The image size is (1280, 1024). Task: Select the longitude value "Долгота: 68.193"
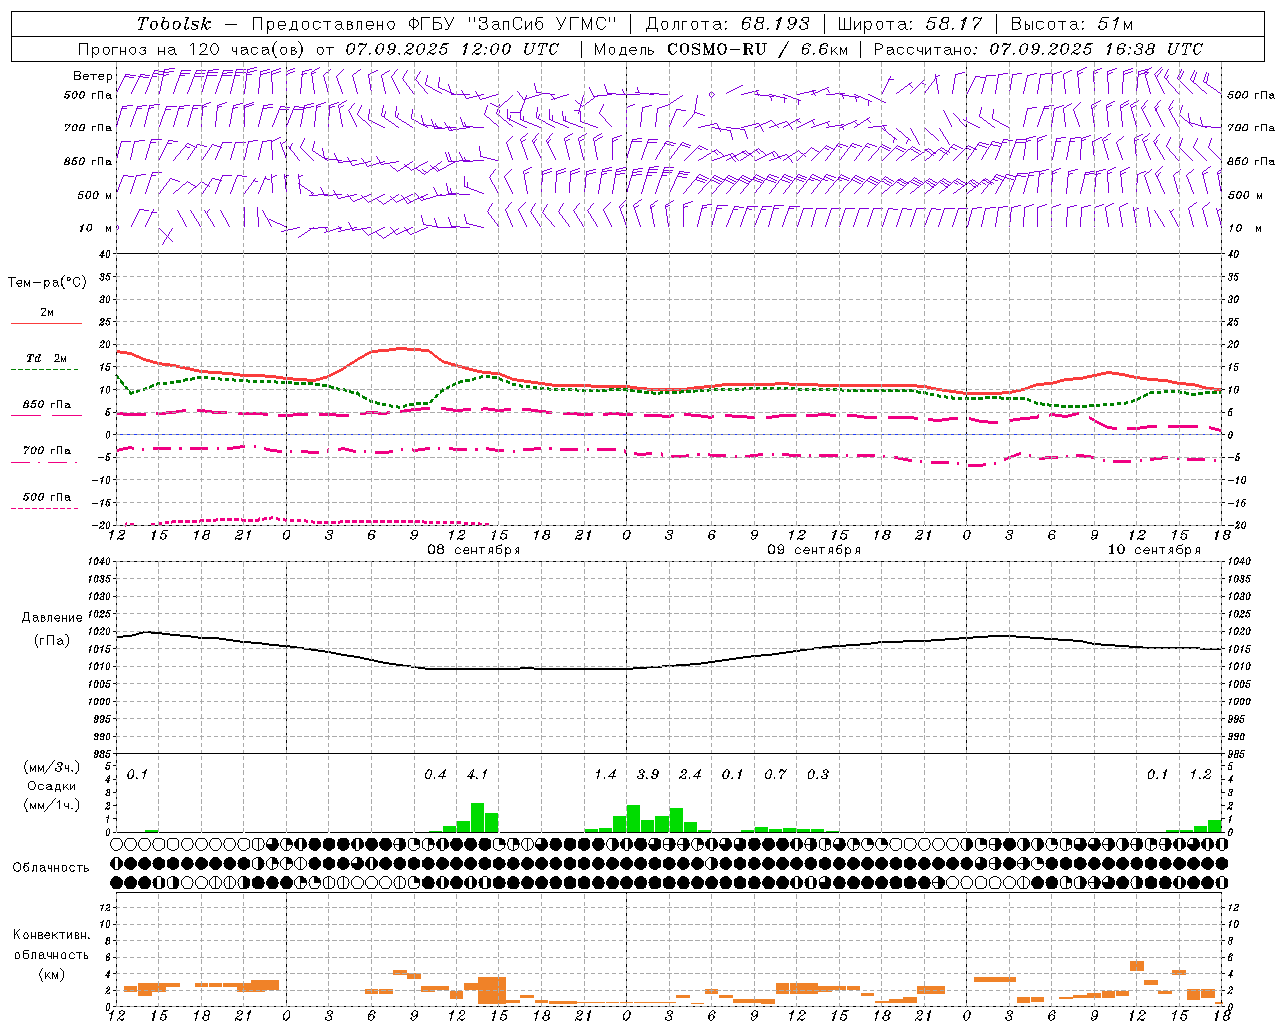727,24
